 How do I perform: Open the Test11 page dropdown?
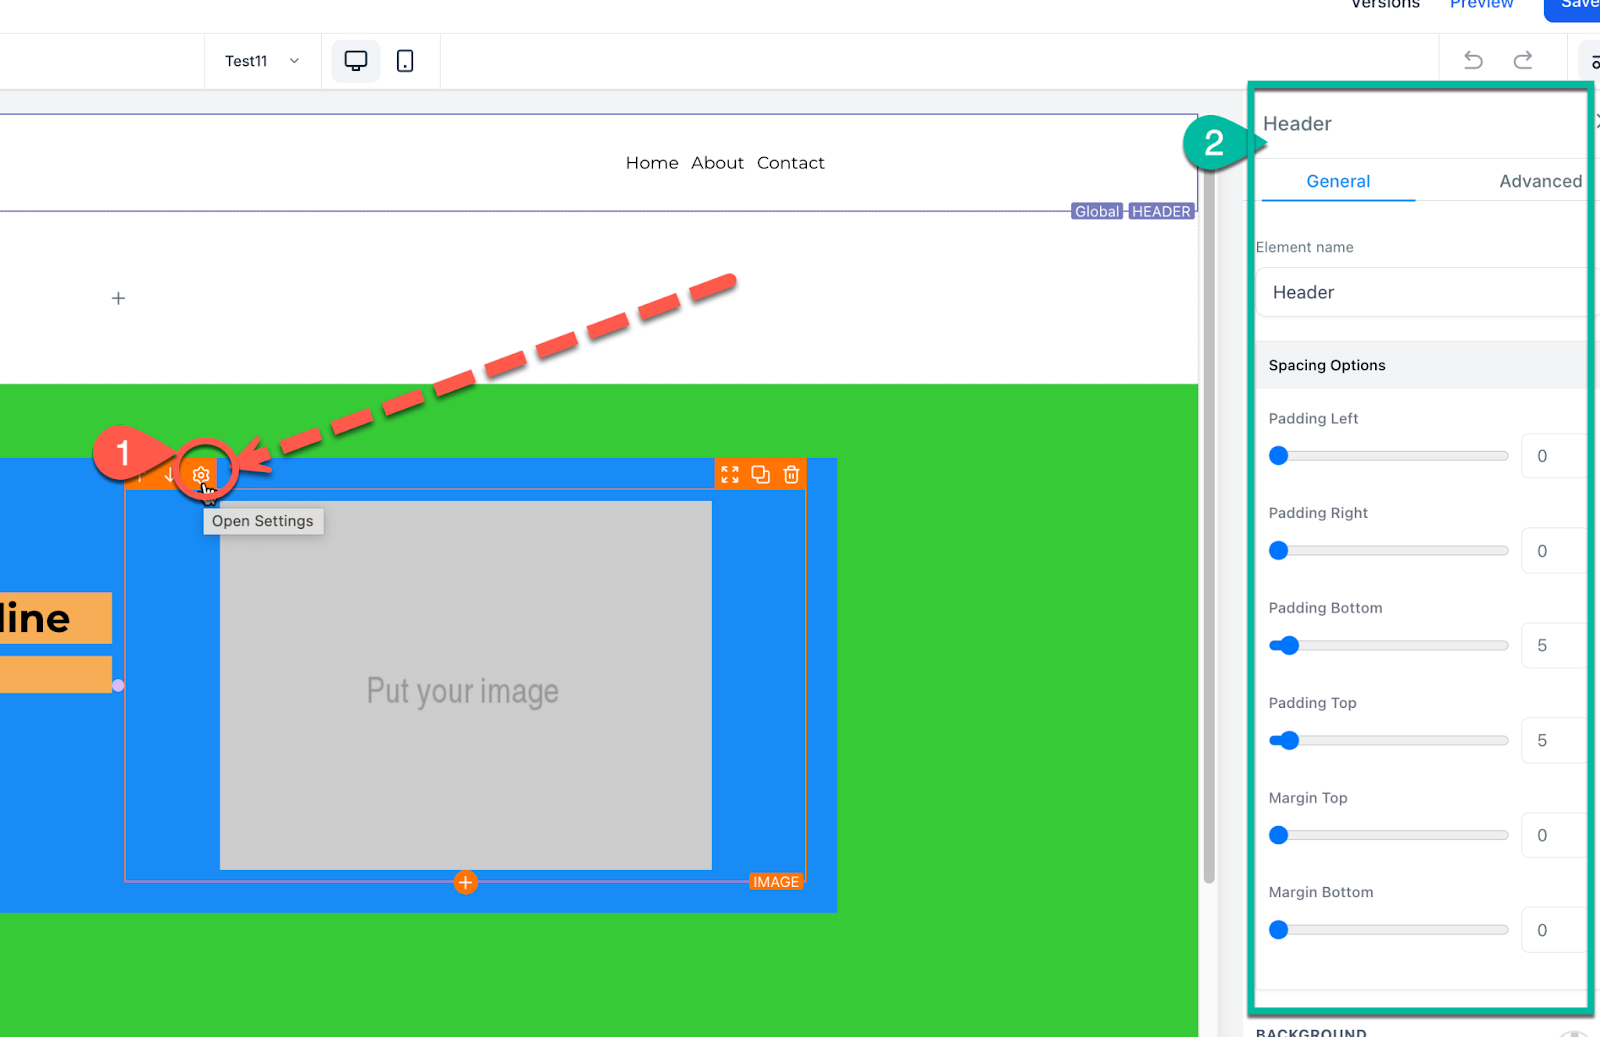coord(262,61)
